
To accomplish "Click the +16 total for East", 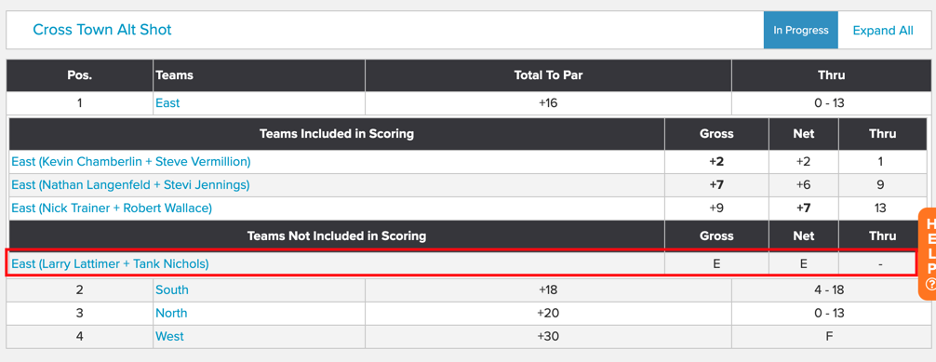I will coord(548,103).
